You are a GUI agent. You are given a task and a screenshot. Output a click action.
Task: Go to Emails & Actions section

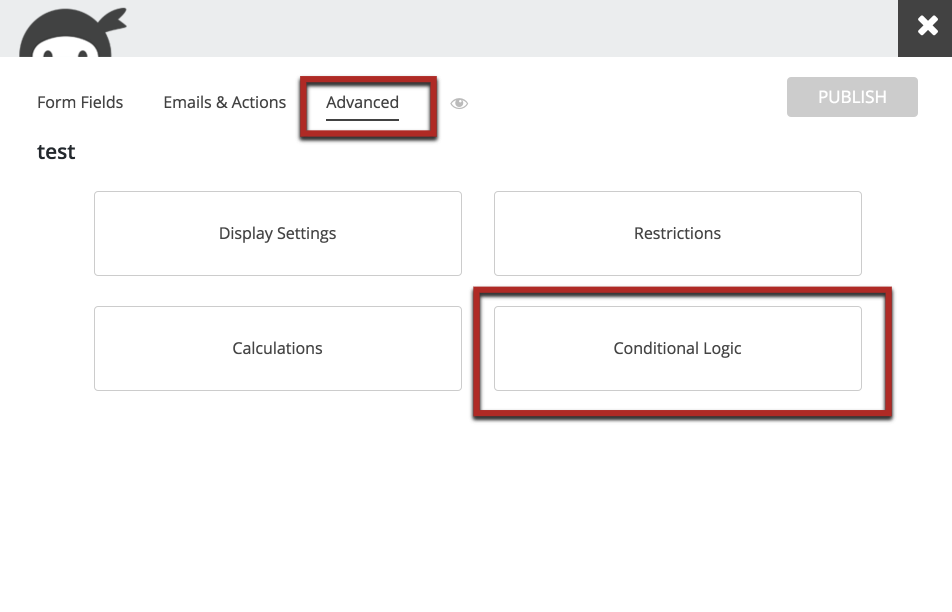pos(224,102)
